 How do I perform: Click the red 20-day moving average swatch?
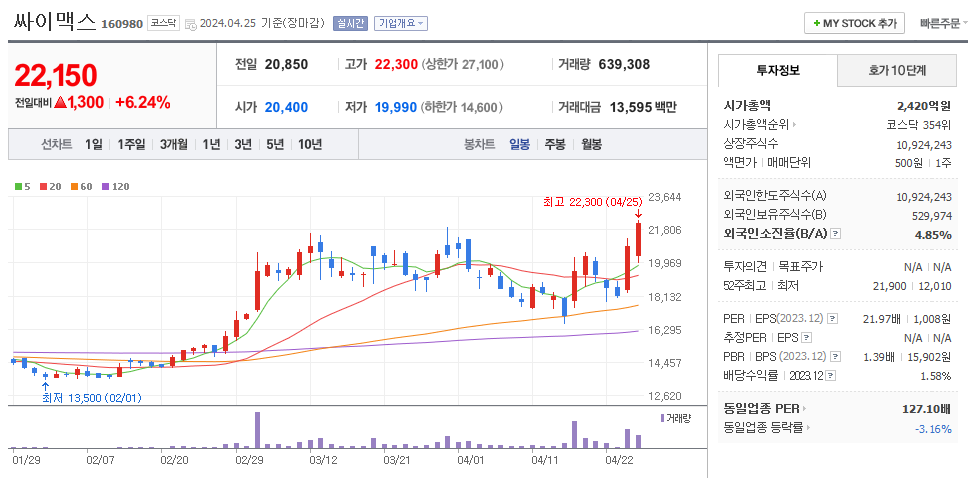click(x=43, y=186)
